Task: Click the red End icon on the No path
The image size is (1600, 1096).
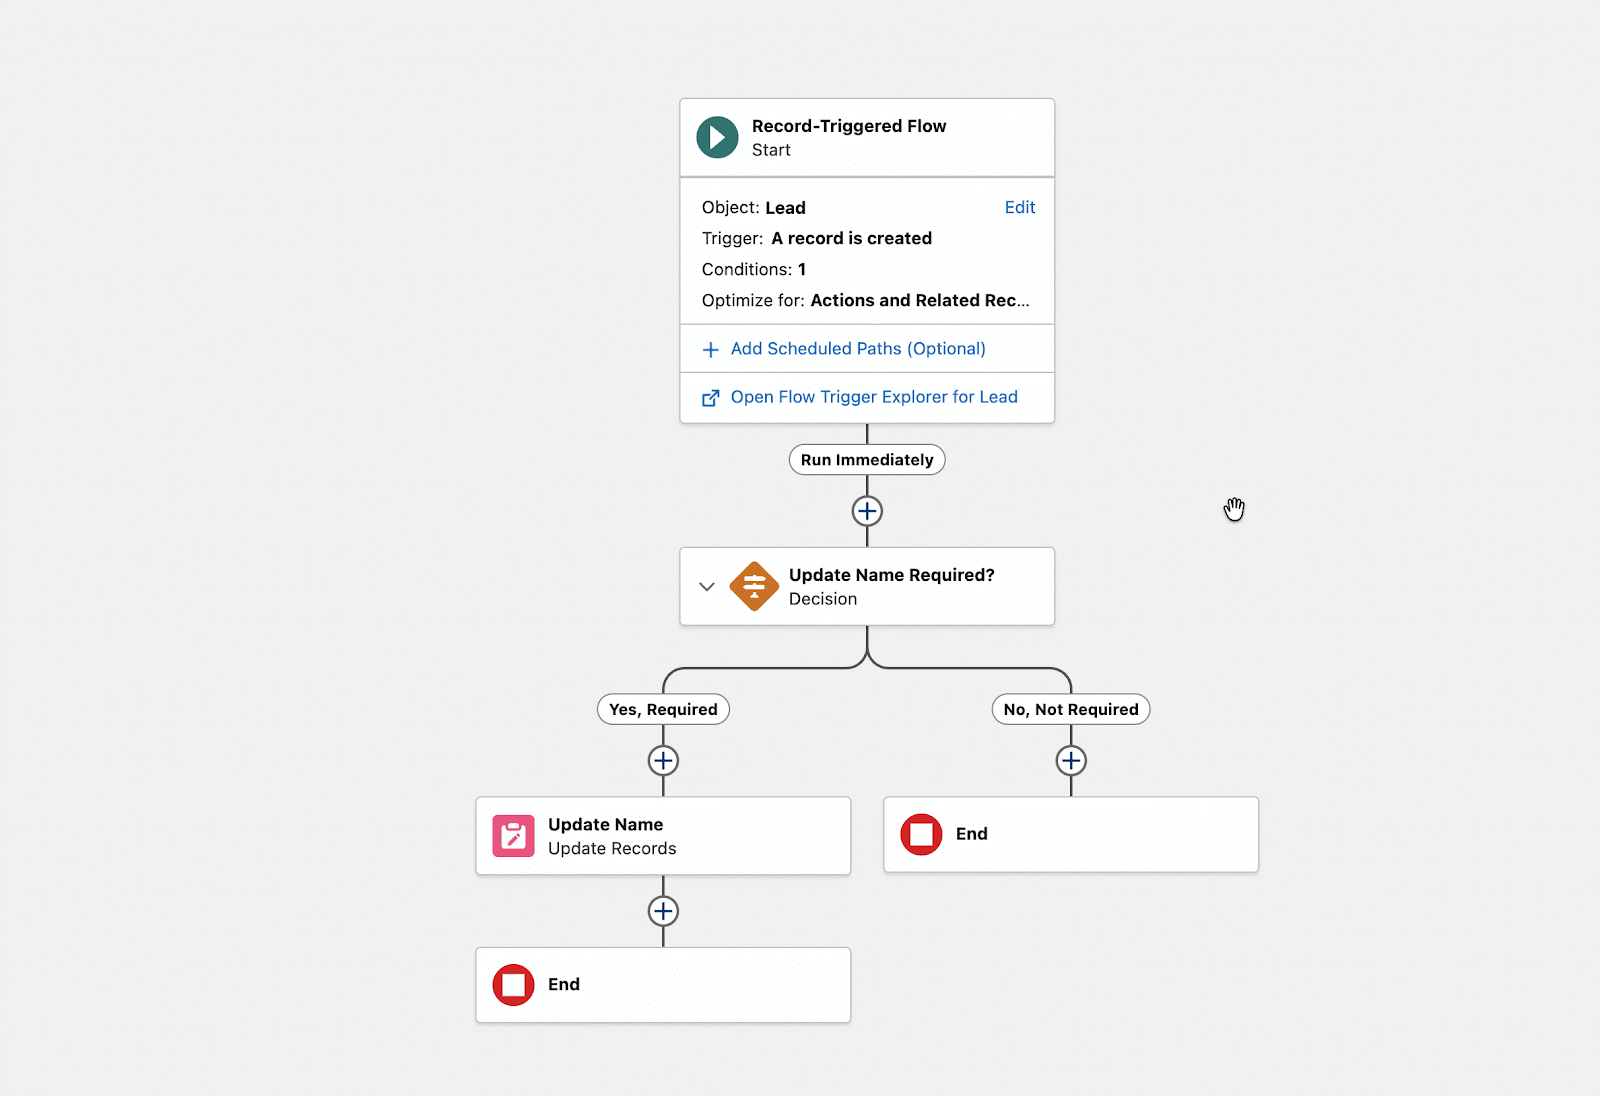Action: 921,833
